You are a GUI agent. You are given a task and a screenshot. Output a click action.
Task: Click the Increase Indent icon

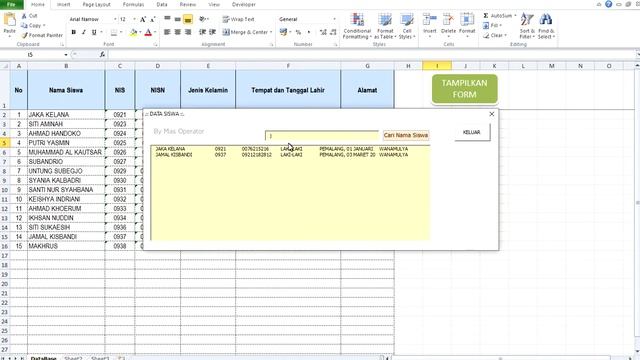[213, 32]
